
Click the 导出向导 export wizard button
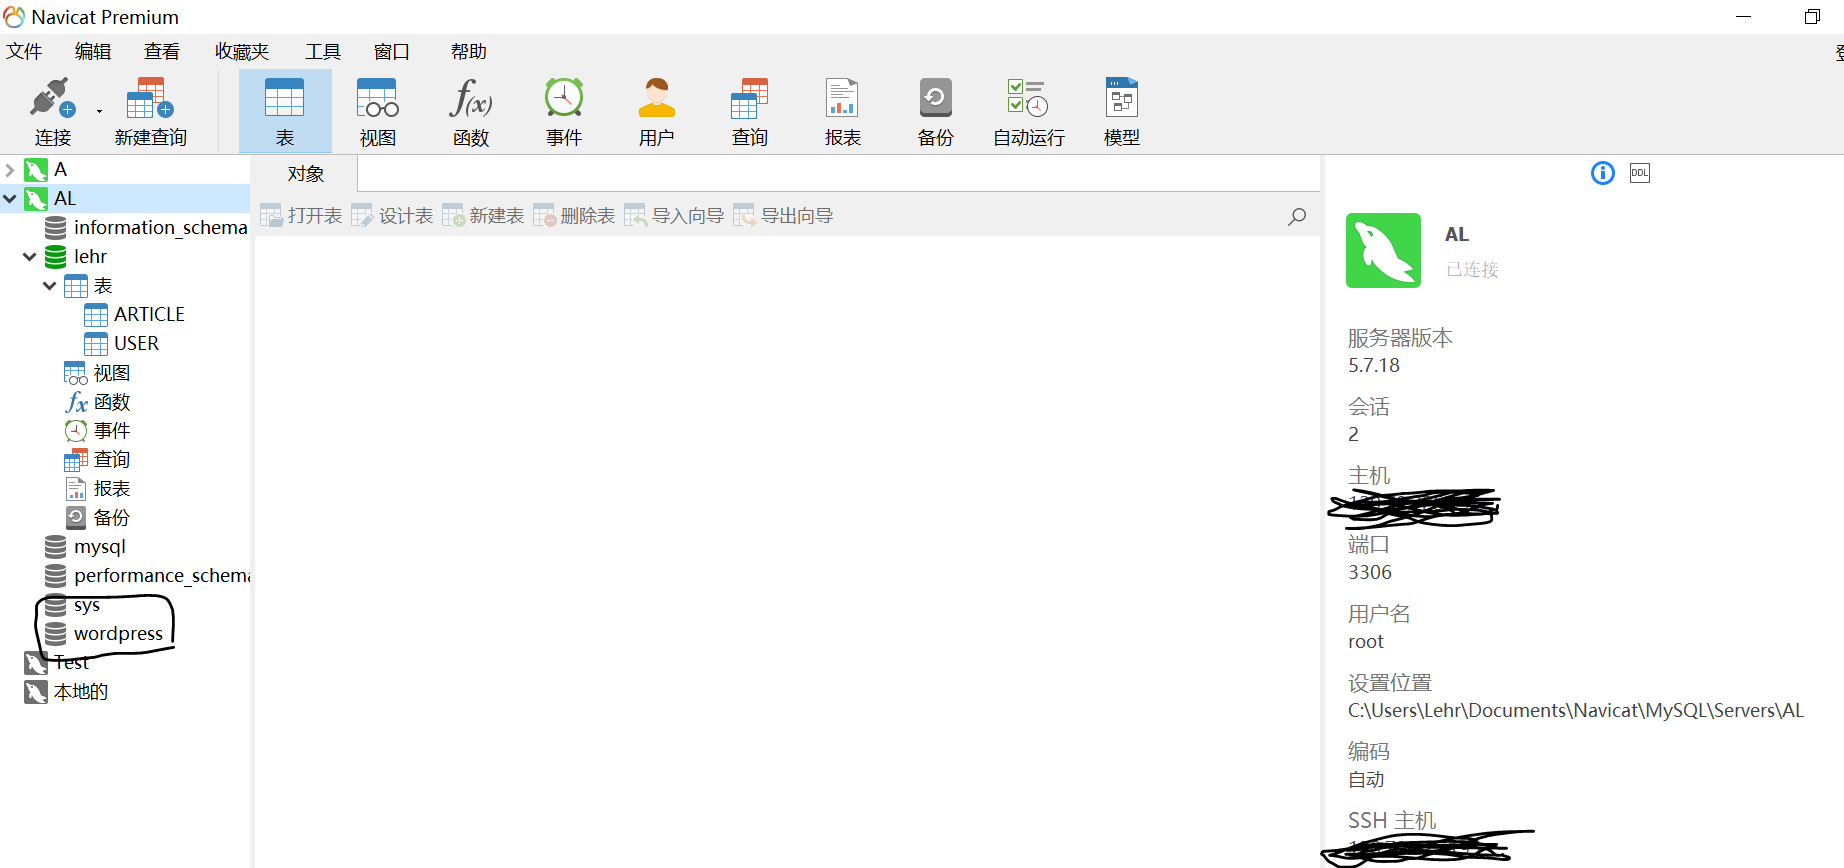point(783,216)
